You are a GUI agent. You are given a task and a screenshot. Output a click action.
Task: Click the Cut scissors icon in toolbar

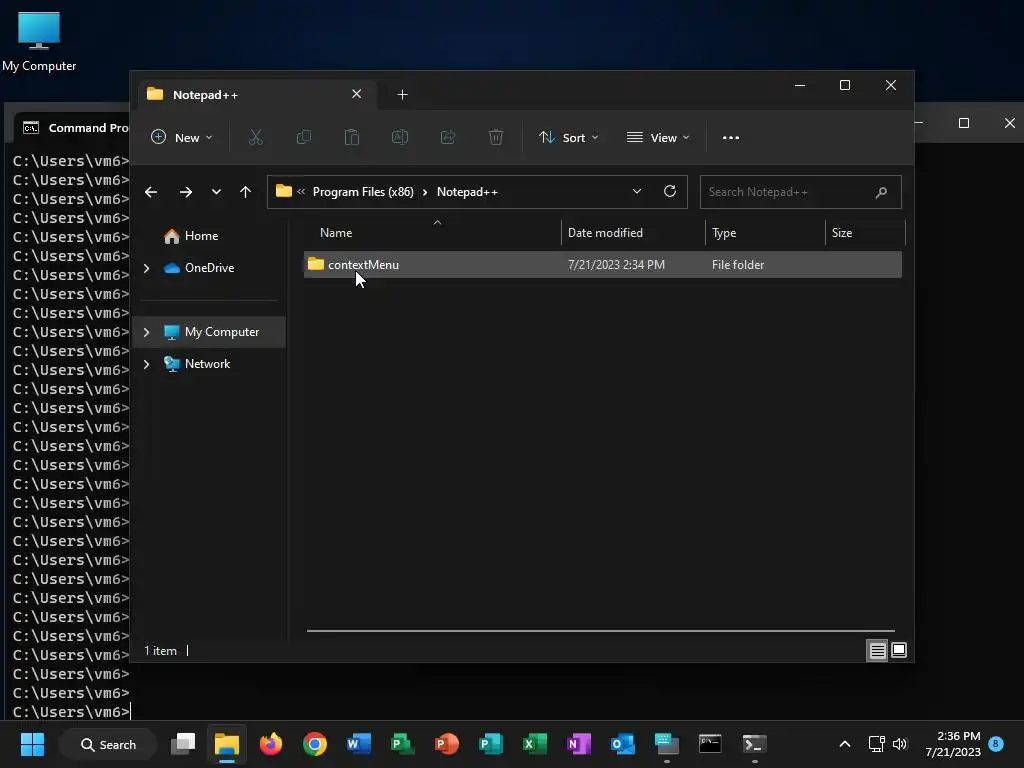255,137
